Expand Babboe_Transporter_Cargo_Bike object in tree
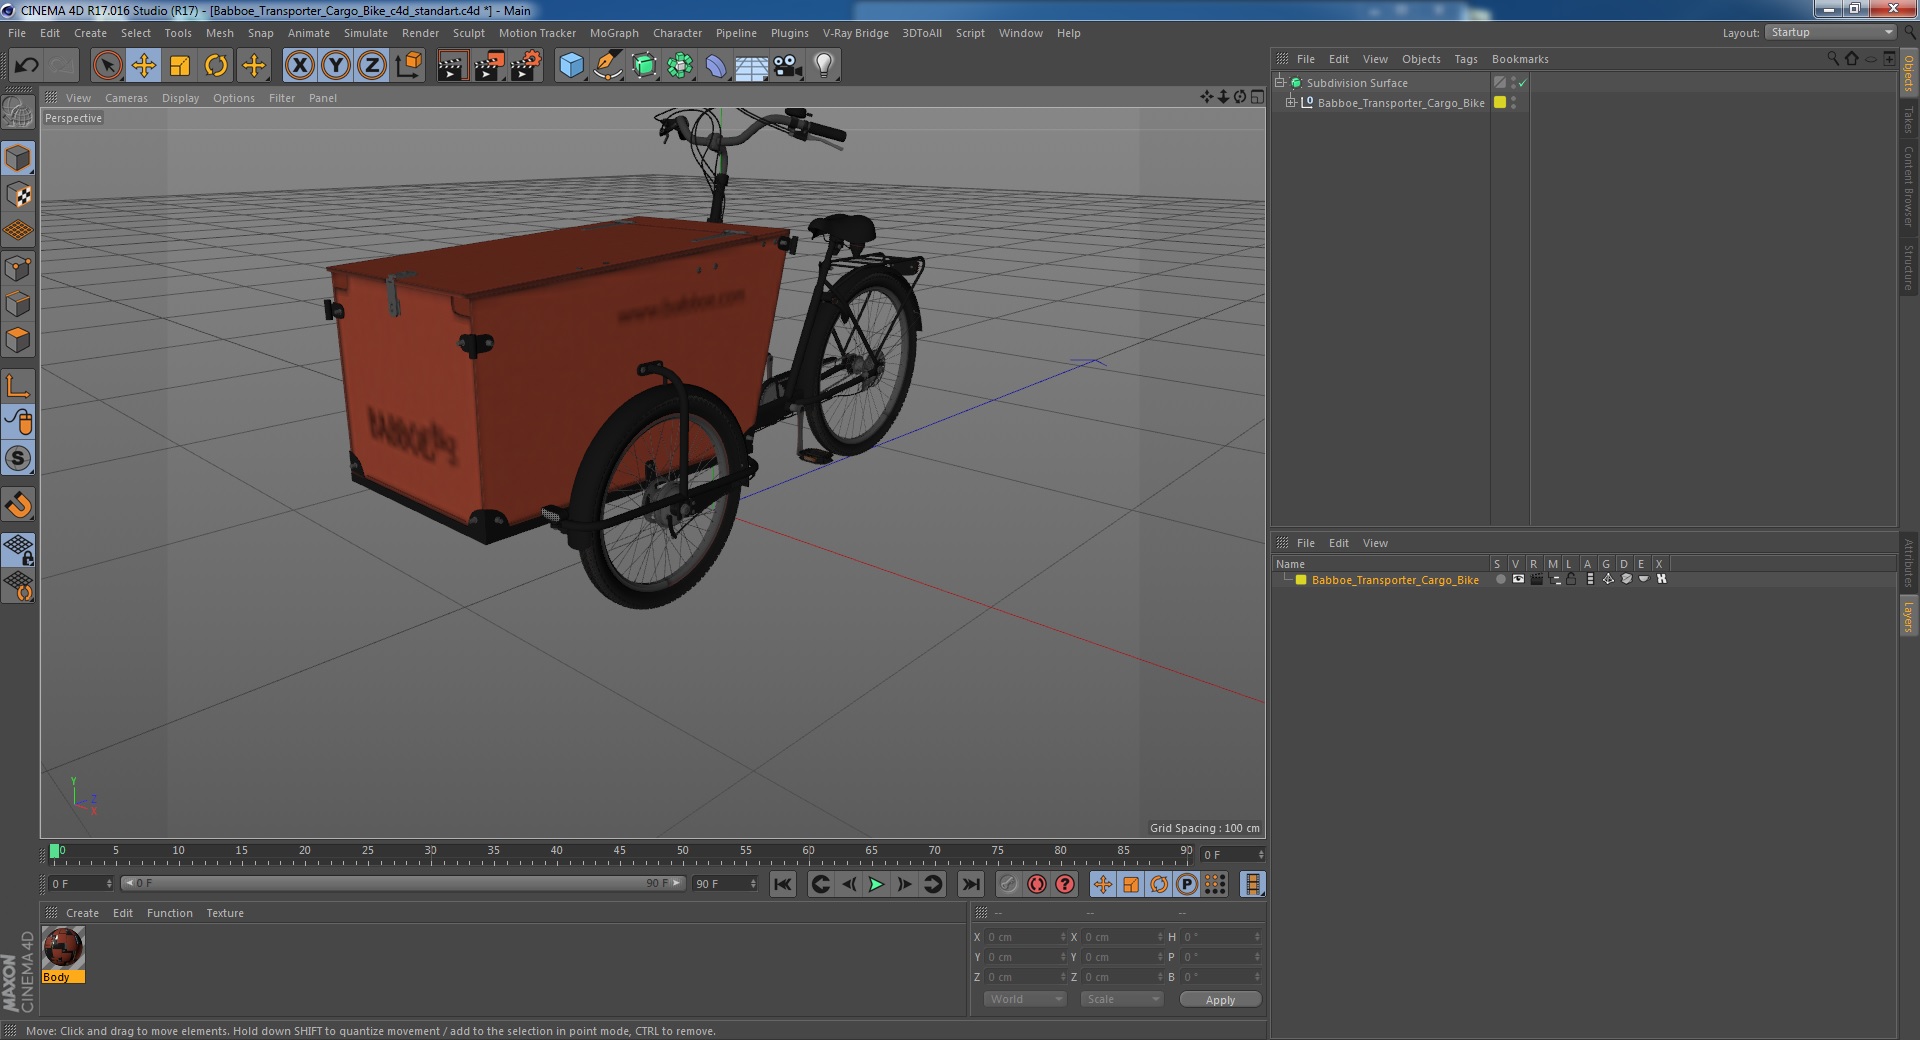The height and width of the screenshot is (1040, 1920). (1291, 102)
